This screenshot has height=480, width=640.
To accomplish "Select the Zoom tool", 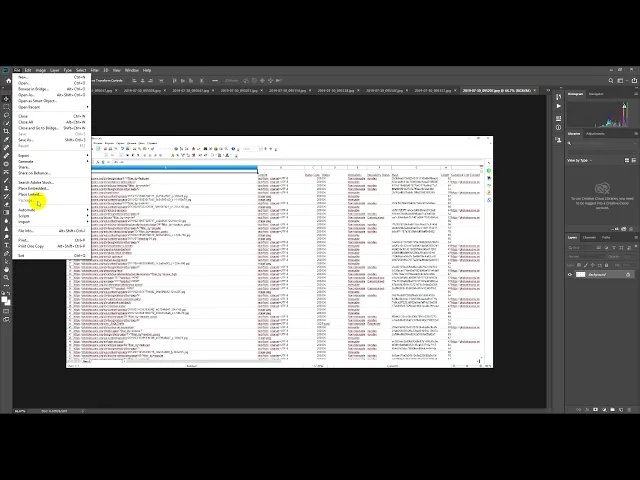I will point(6,278).
